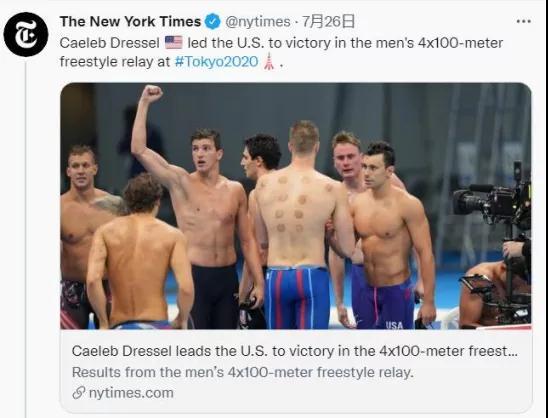
Task: Open the swimmers relay photo preview
Action: click(x=296, y=206)
